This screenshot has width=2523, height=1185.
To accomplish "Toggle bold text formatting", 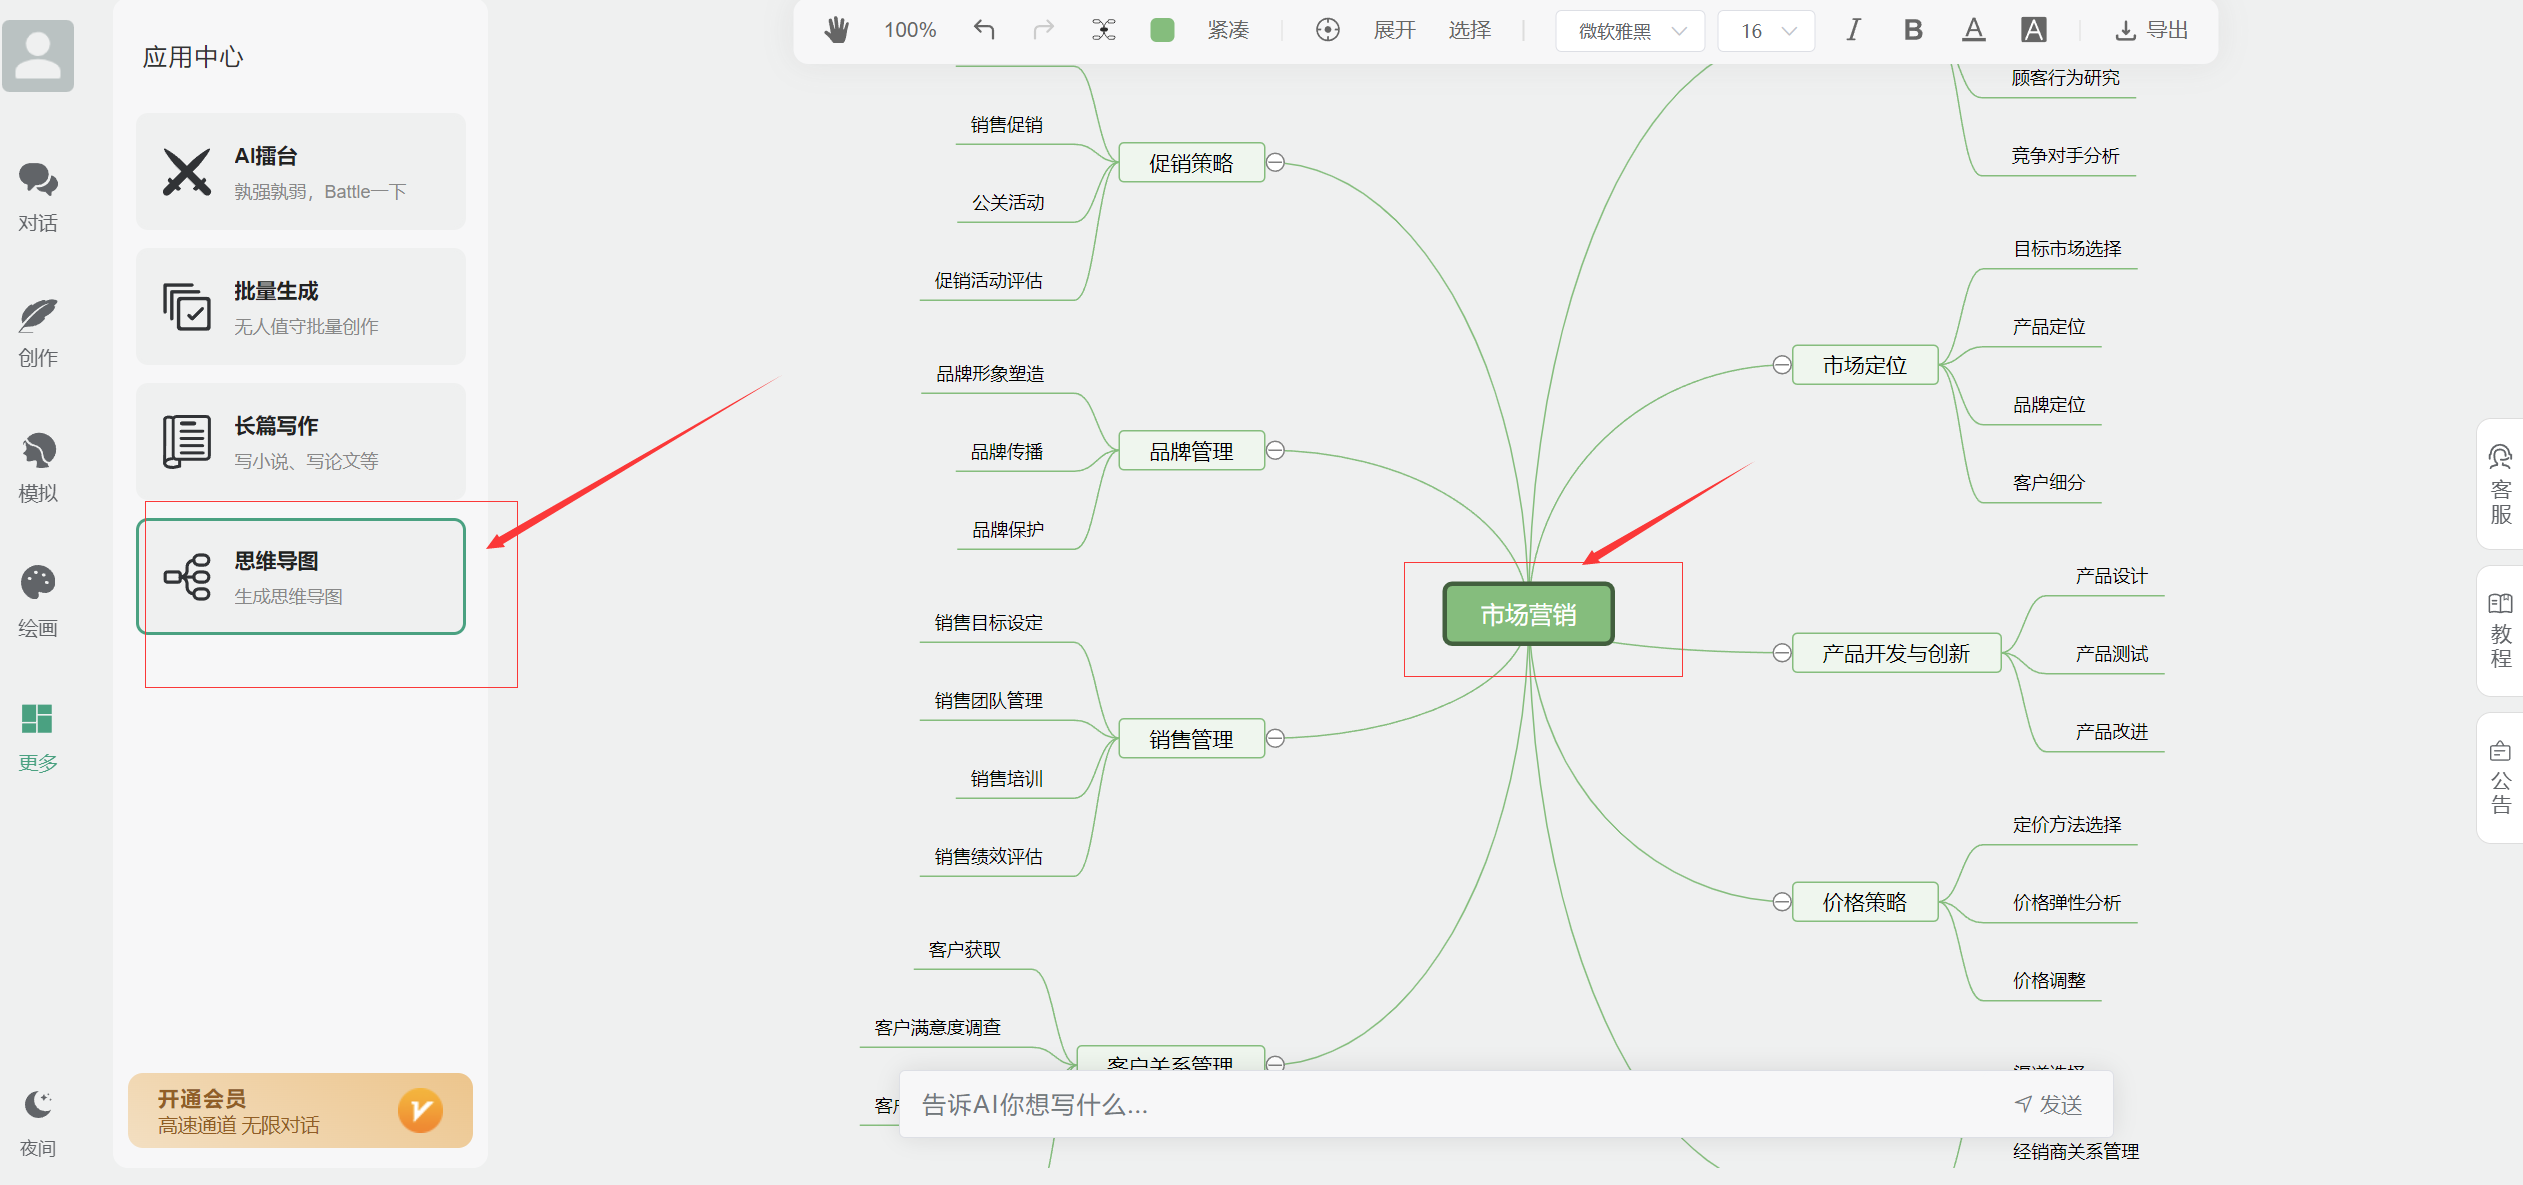I will 1913,30.
